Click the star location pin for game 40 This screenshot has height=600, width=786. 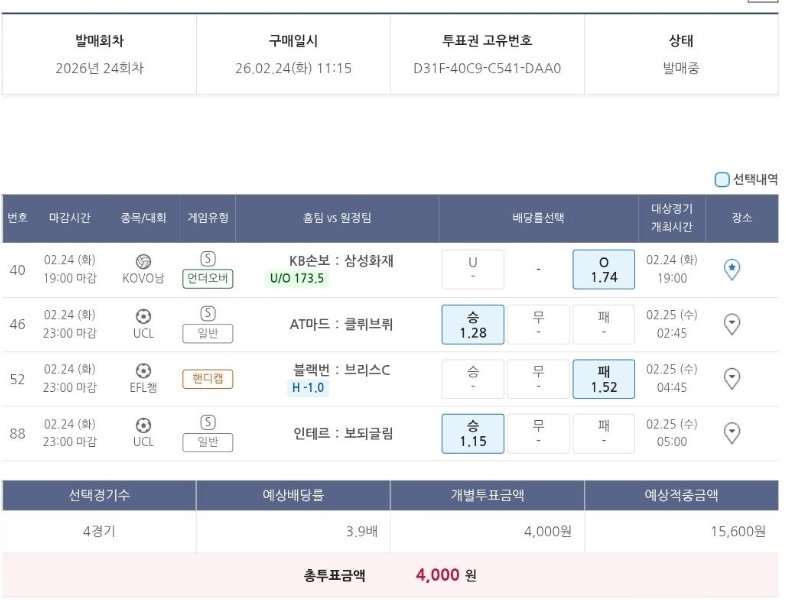coord(732,269)
